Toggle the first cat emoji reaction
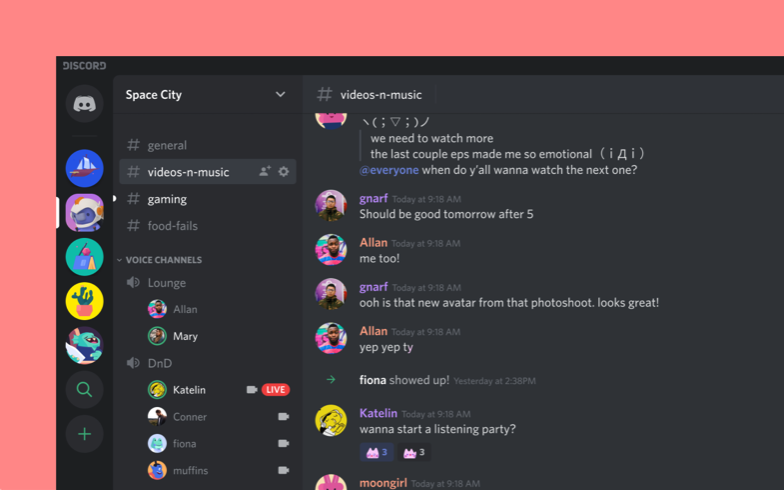The height and width of the screenshot is (490, 784). tap(376, 452)
